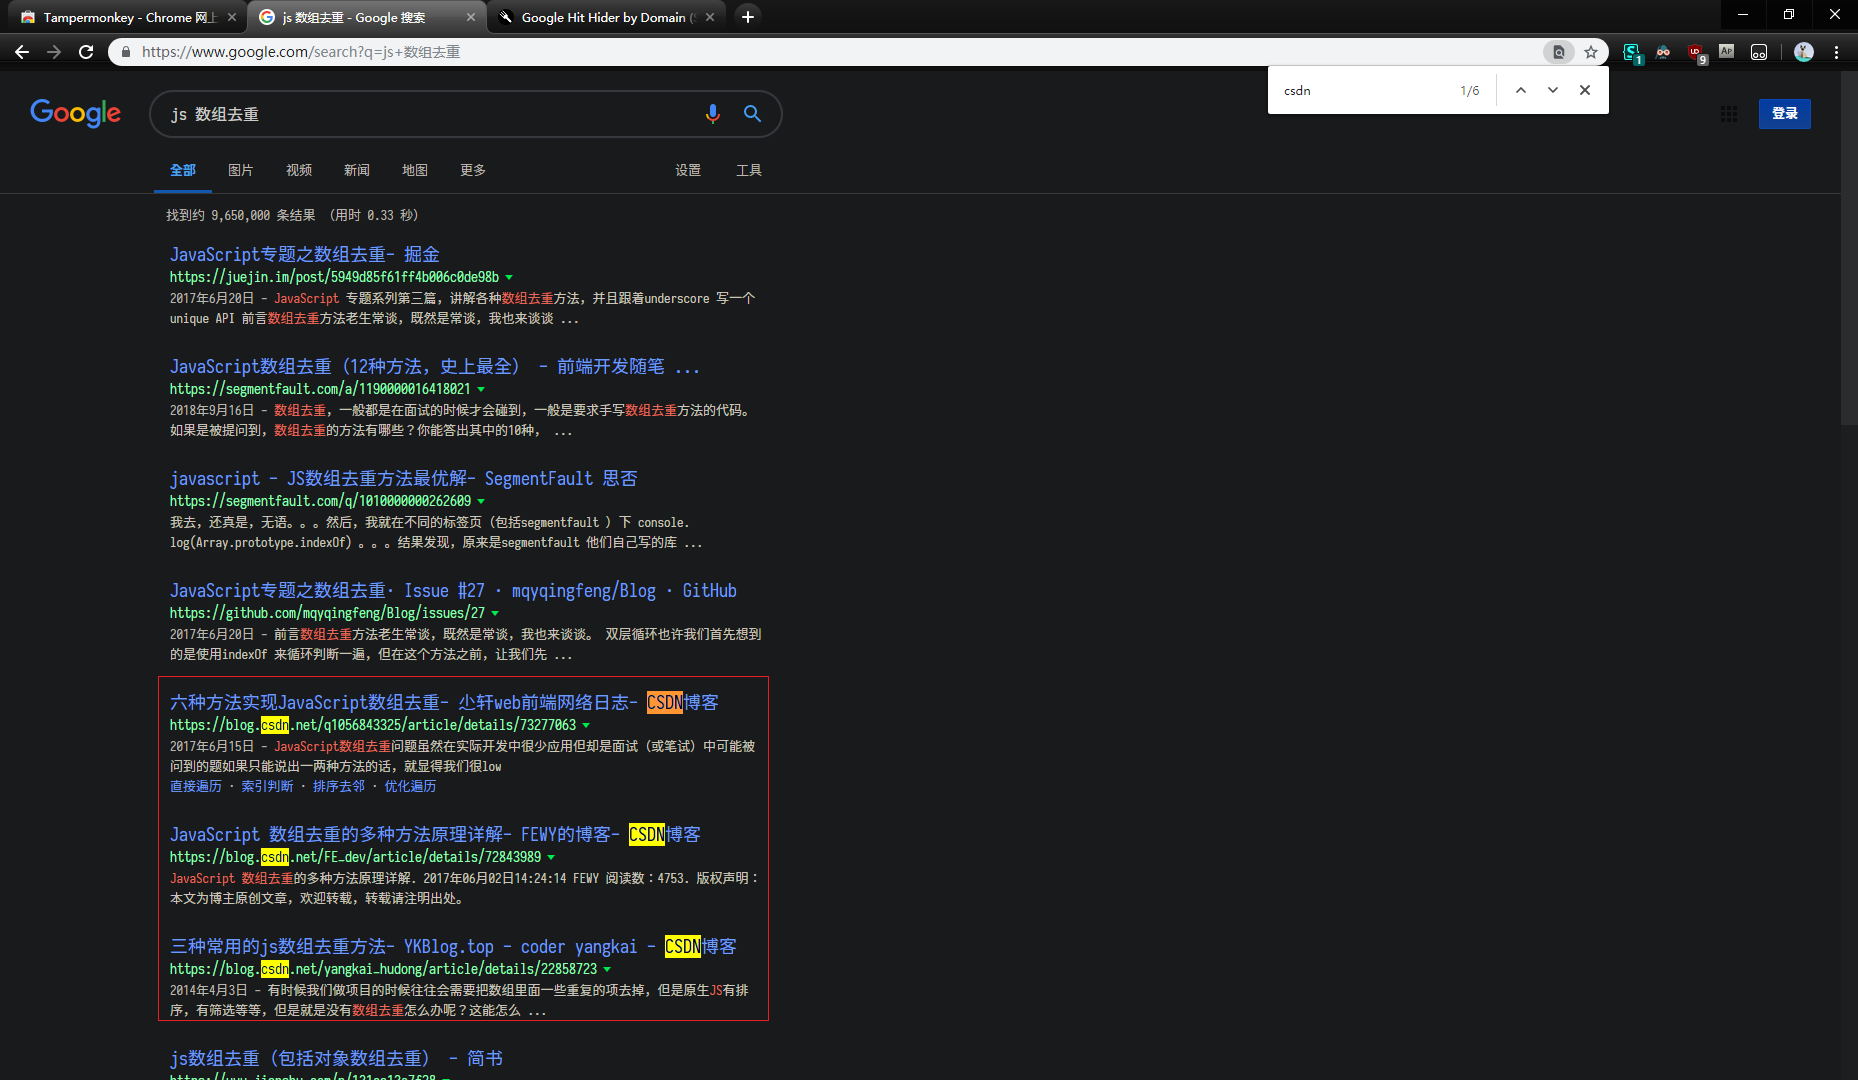Close the Tampermonkey Chrome store tab
Viewport: 1858px width, 1080px height.
pyautogui.click(x=232, y=17)
